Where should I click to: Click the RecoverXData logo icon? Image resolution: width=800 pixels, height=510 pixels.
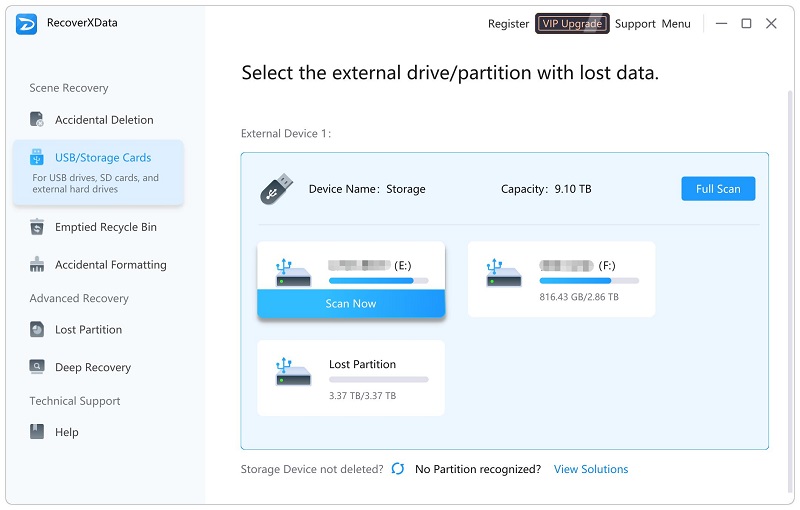coord(27,24)
